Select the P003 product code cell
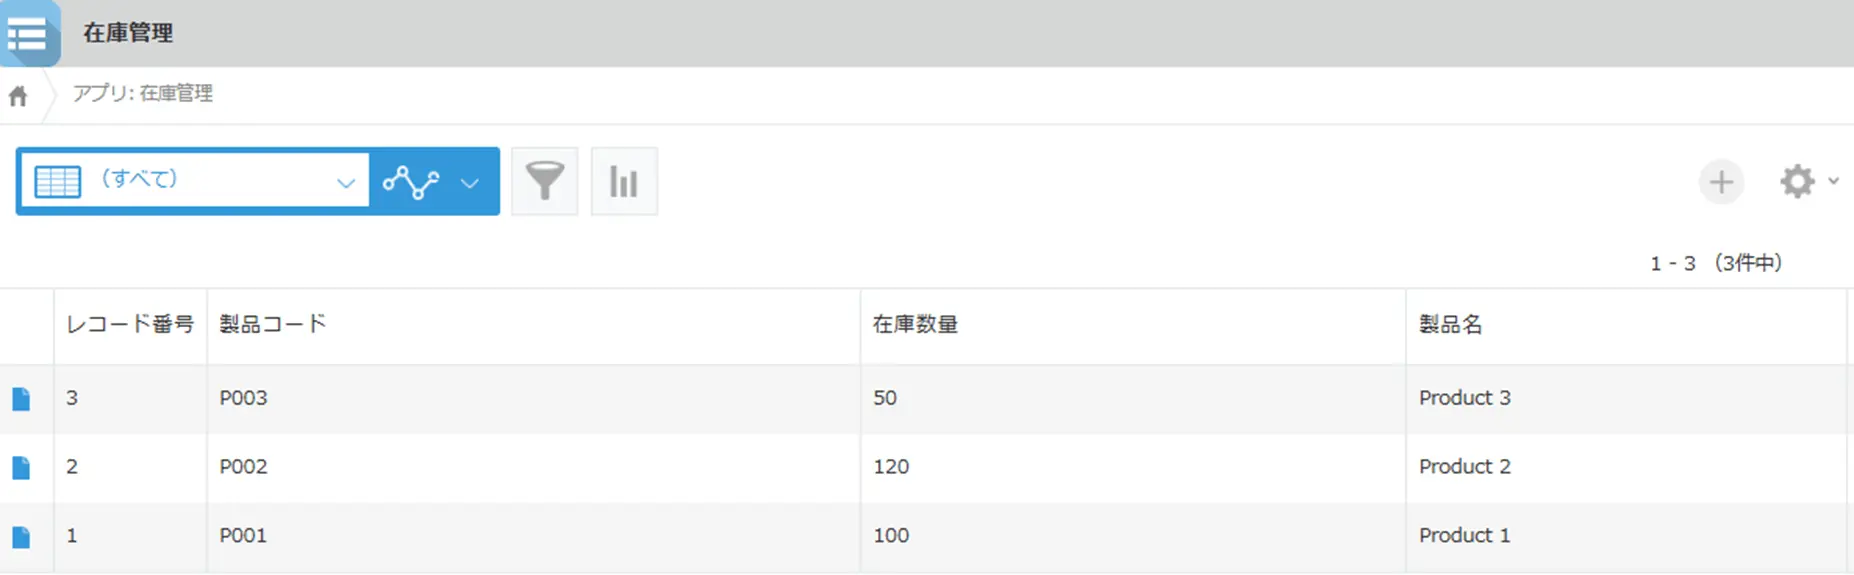The height and width of the screenshot is (575, 1854). pos(243,398)
